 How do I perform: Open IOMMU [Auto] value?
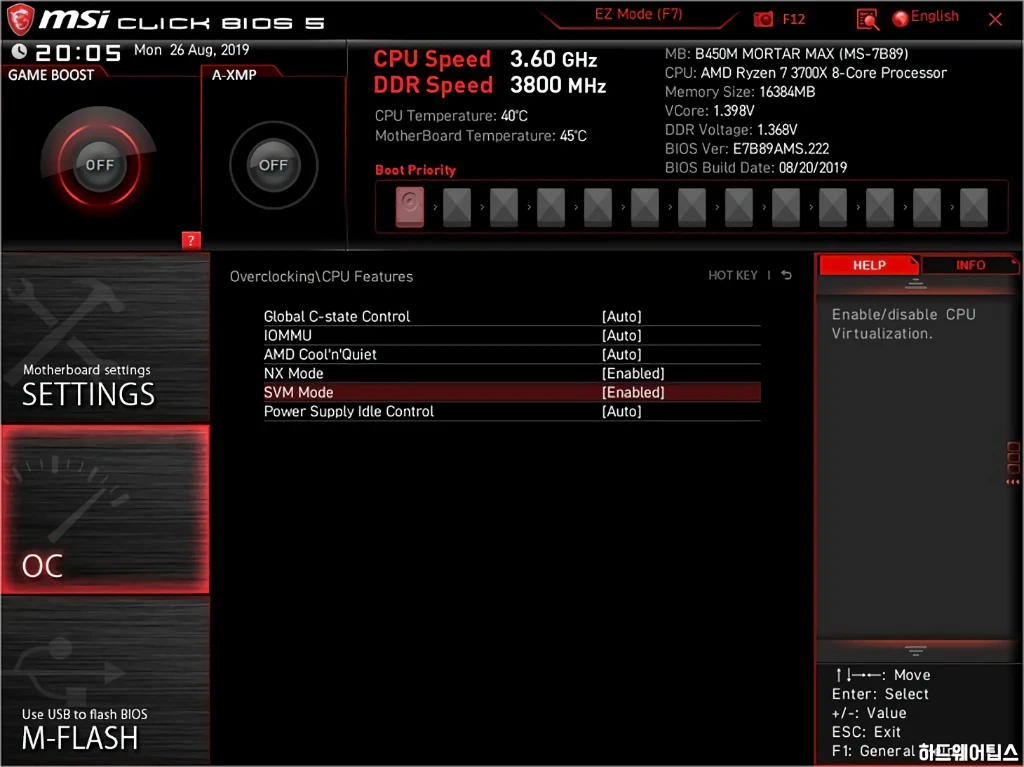click(622, 335)
